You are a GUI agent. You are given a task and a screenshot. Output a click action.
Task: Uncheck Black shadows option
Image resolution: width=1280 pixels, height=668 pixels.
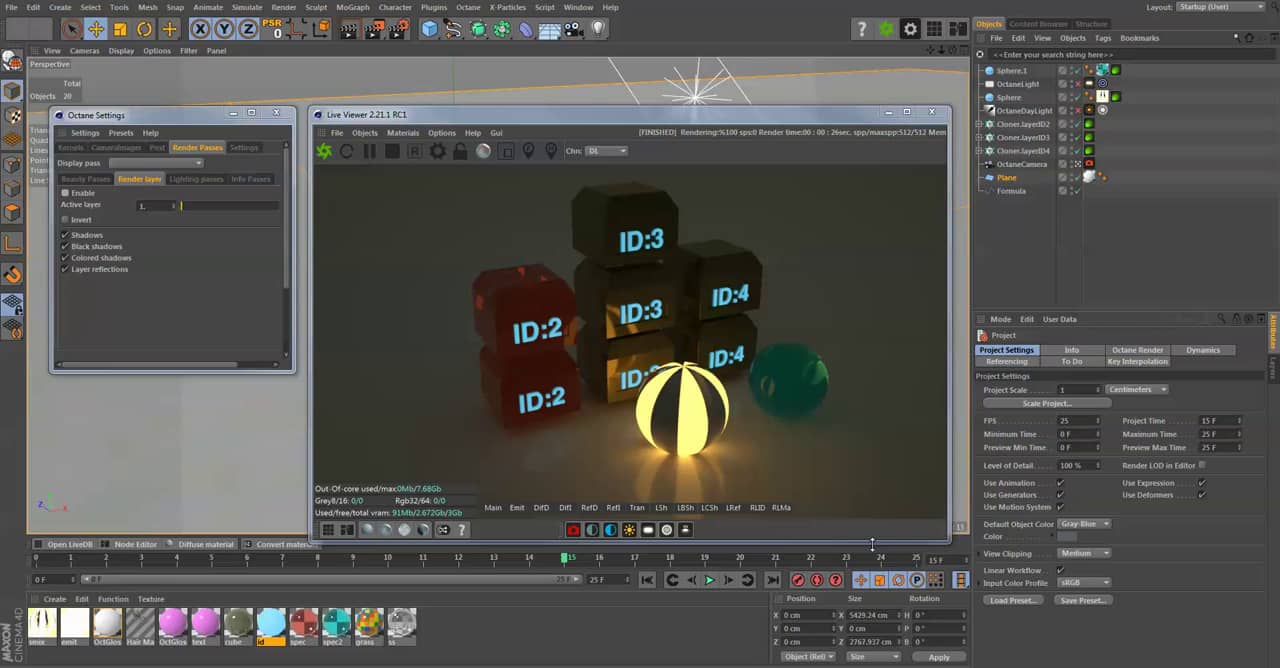point(65,246)
